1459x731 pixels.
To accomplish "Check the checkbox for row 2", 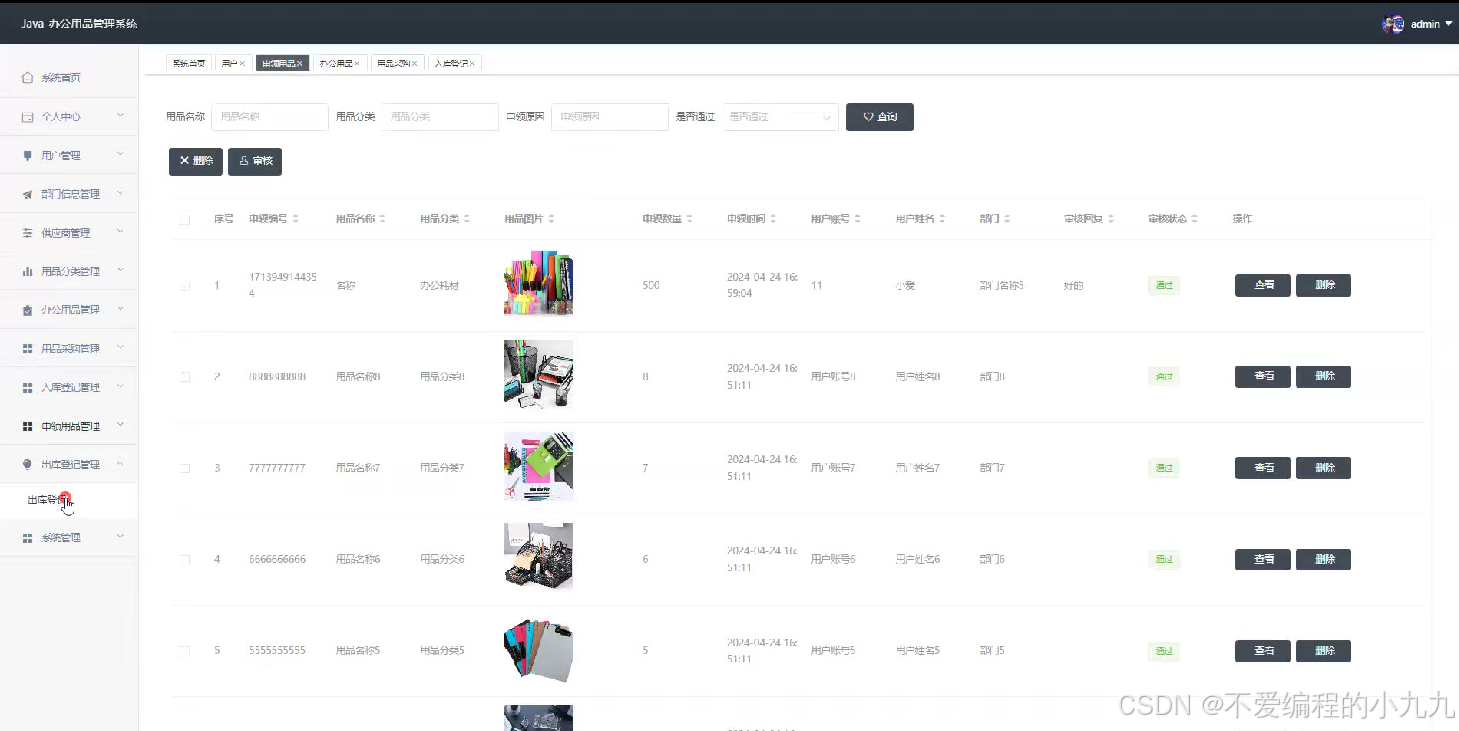I will 185,377.
